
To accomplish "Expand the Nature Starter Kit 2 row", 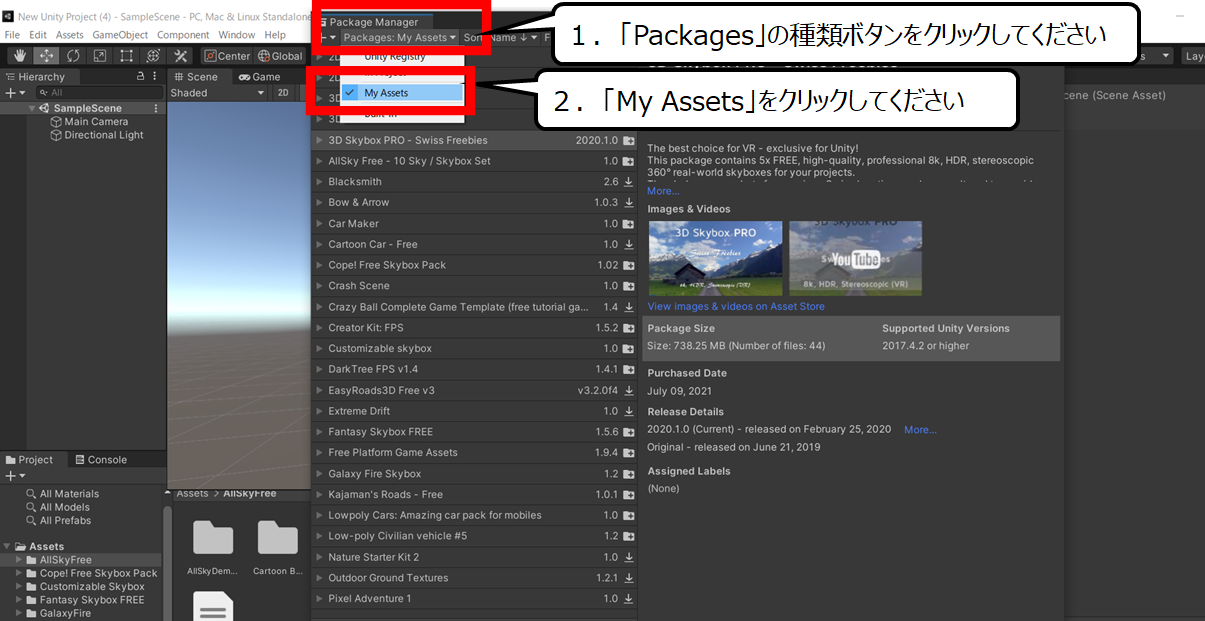I will pyautogui.click(x=319, y=557).
